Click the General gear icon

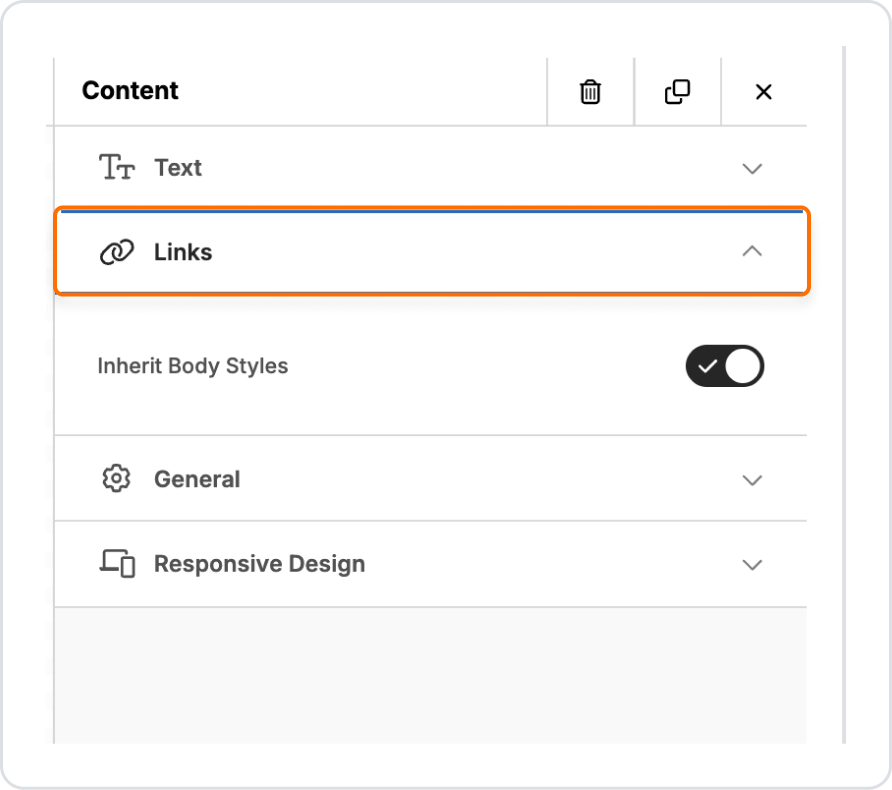[117, 479]
